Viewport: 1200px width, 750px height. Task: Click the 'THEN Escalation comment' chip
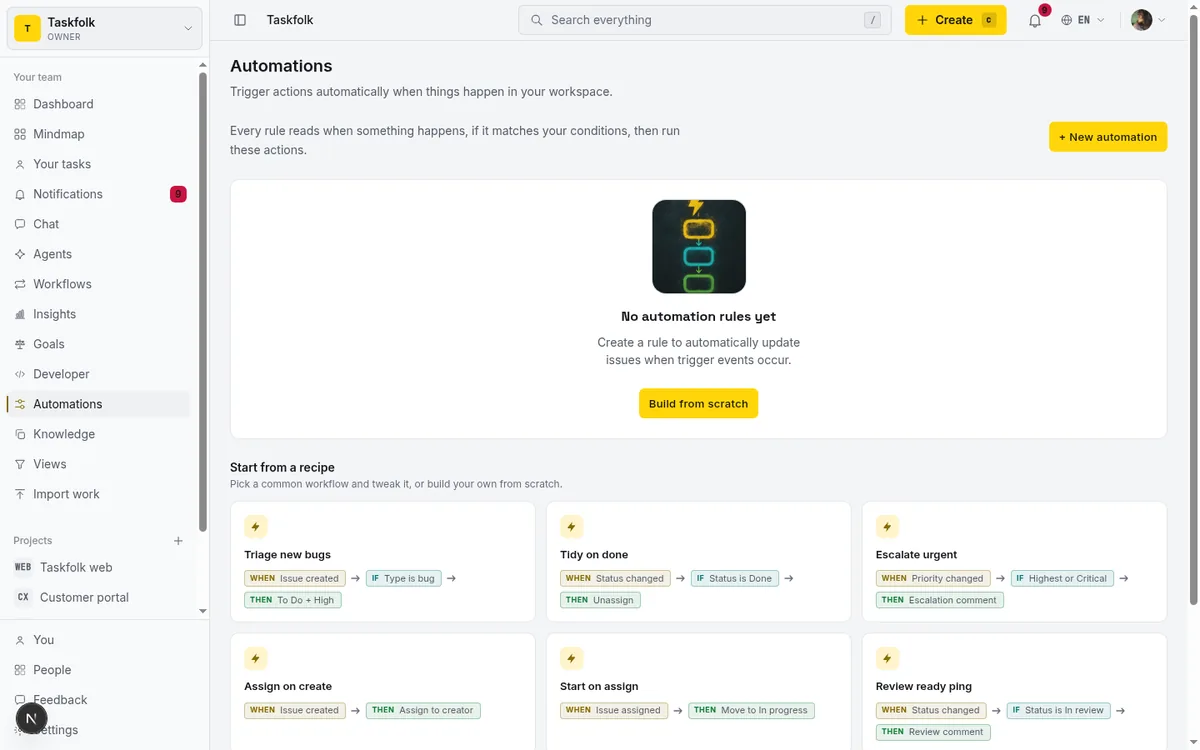tap(939, 600)
